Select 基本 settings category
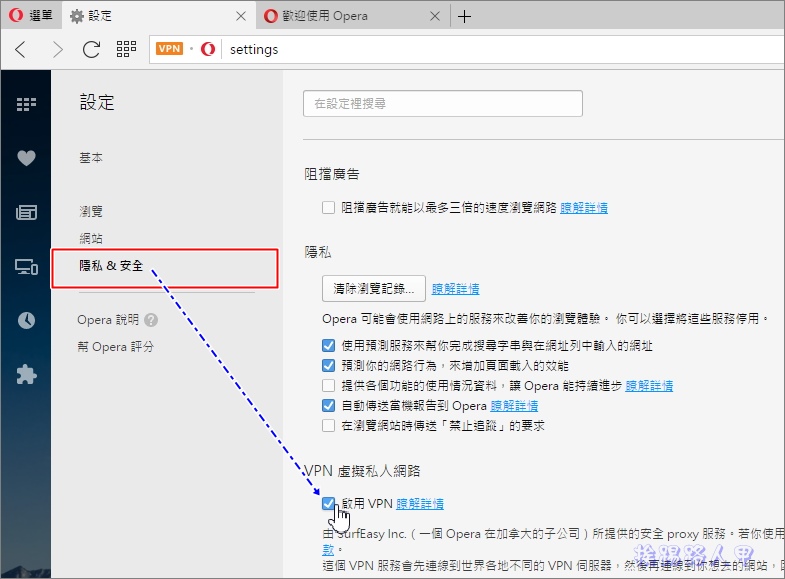The height and width of the screenshot is (579, 785). click(91, 158)
